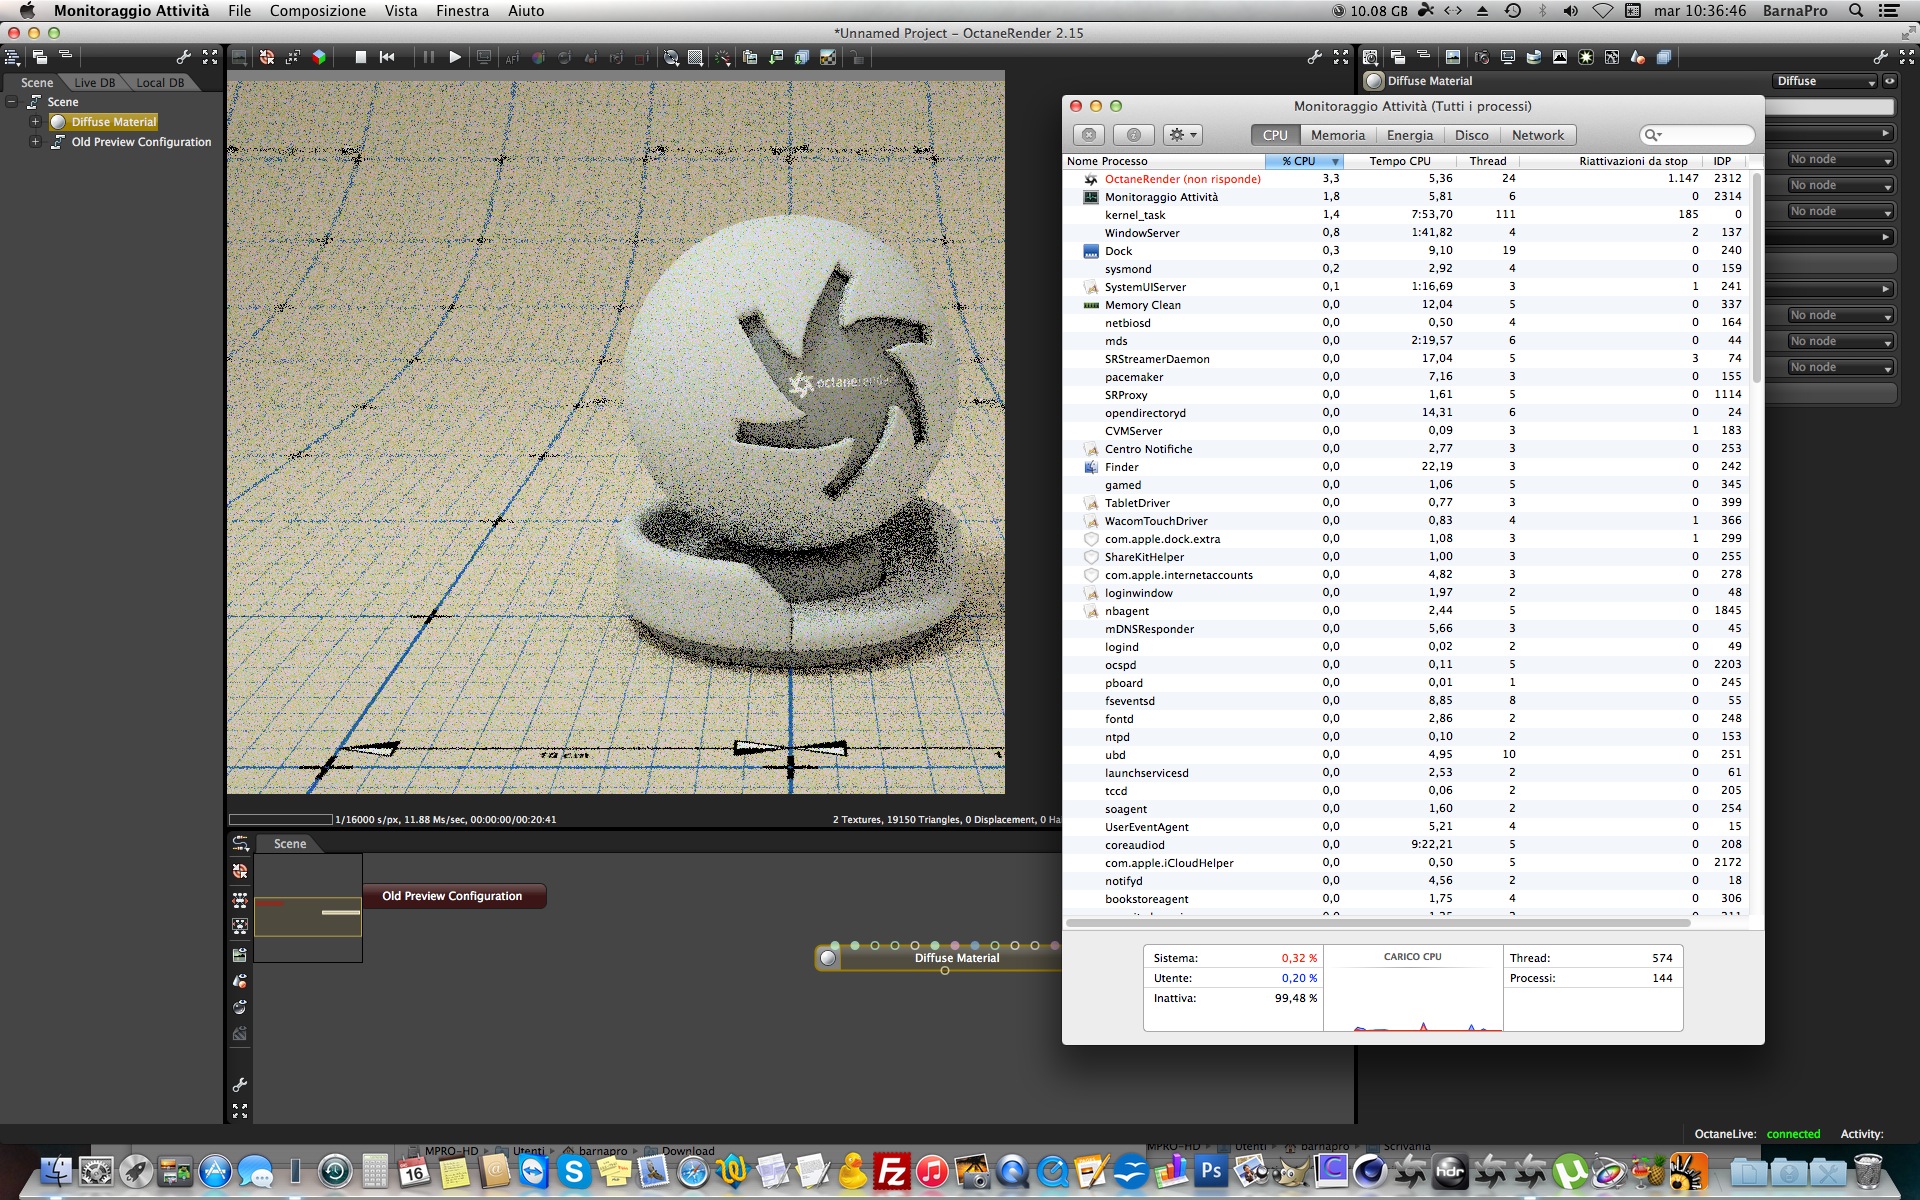This screenshot has height=1200, width=1920.
Task: Click the play render button
Action: click(455, 57)
